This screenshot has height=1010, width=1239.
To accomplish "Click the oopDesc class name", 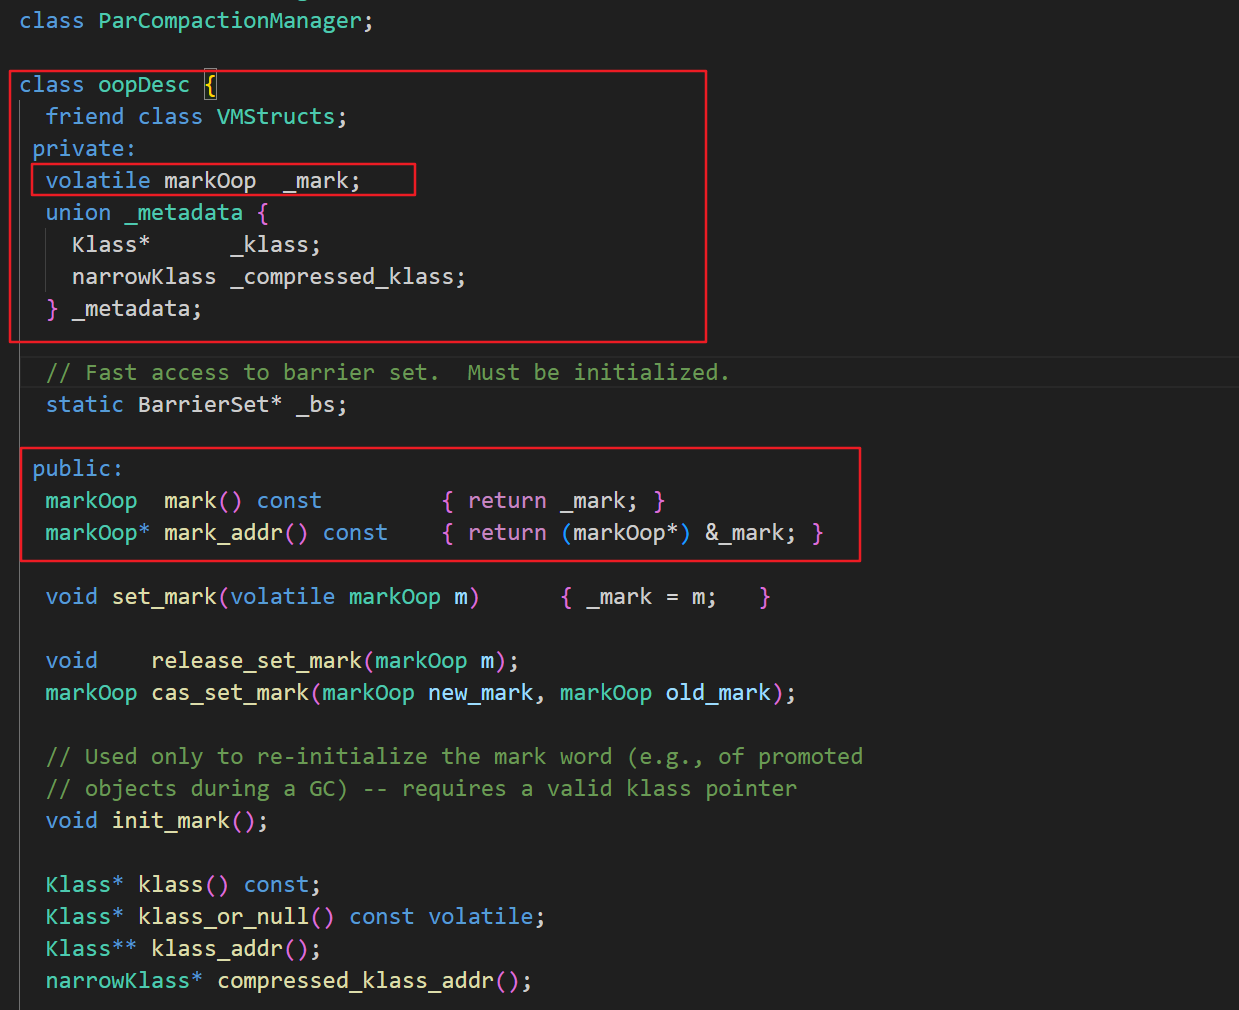I will [x=143, y=85].
